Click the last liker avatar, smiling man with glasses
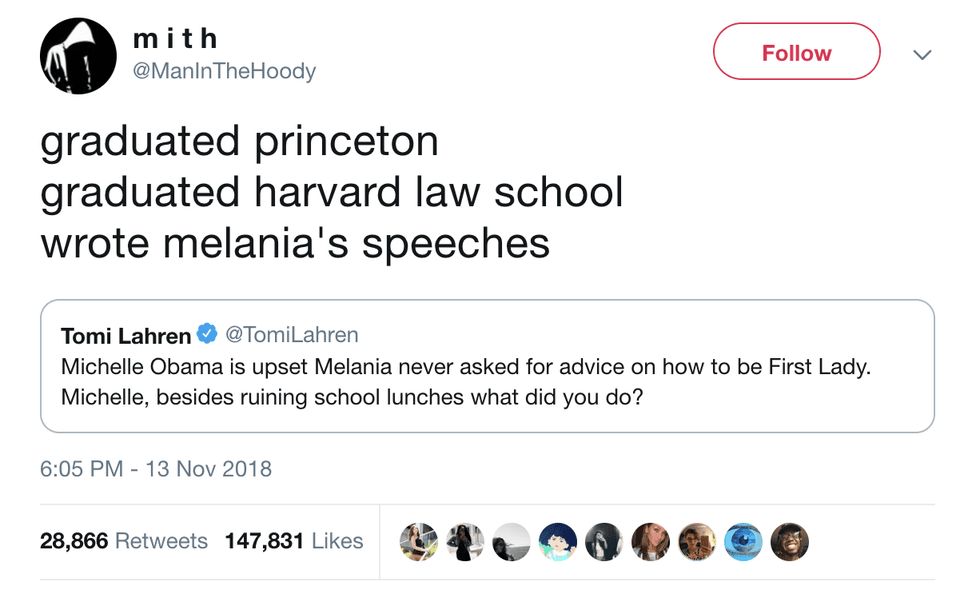 [790, 541]
